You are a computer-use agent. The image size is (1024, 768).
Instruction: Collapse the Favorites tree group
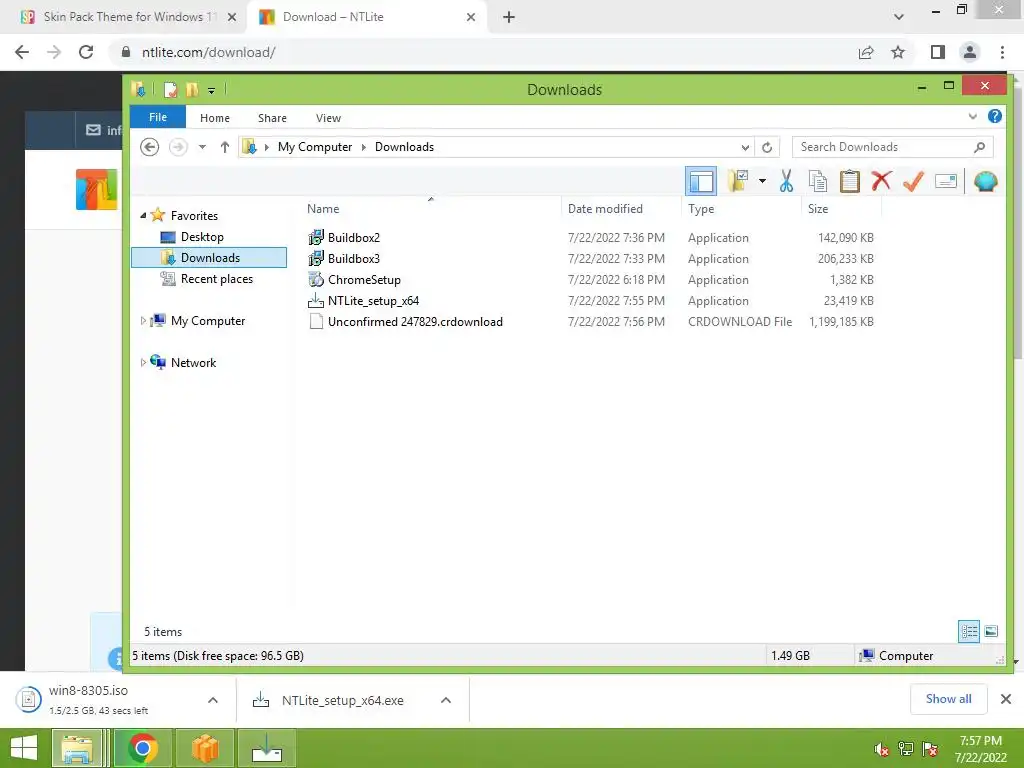[143, 216]
